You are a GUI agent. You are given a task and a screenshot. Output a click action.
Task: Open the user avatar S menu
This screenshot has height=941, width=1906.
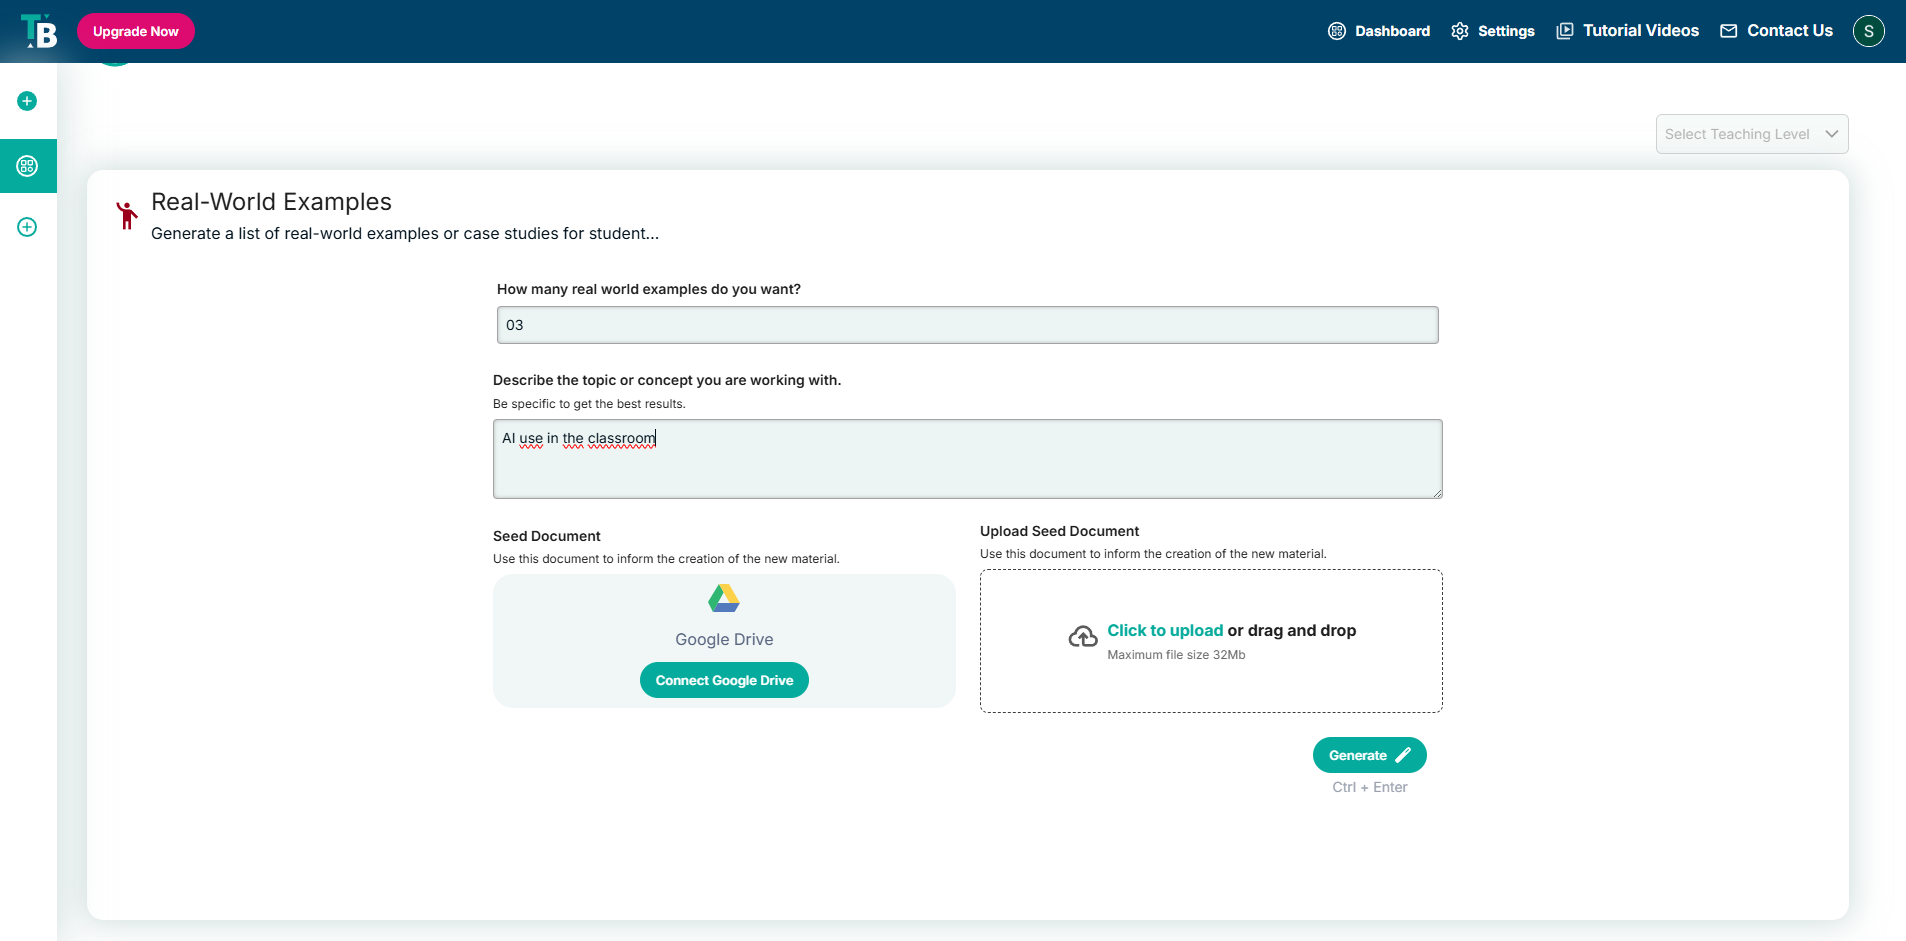[1868, 31]
